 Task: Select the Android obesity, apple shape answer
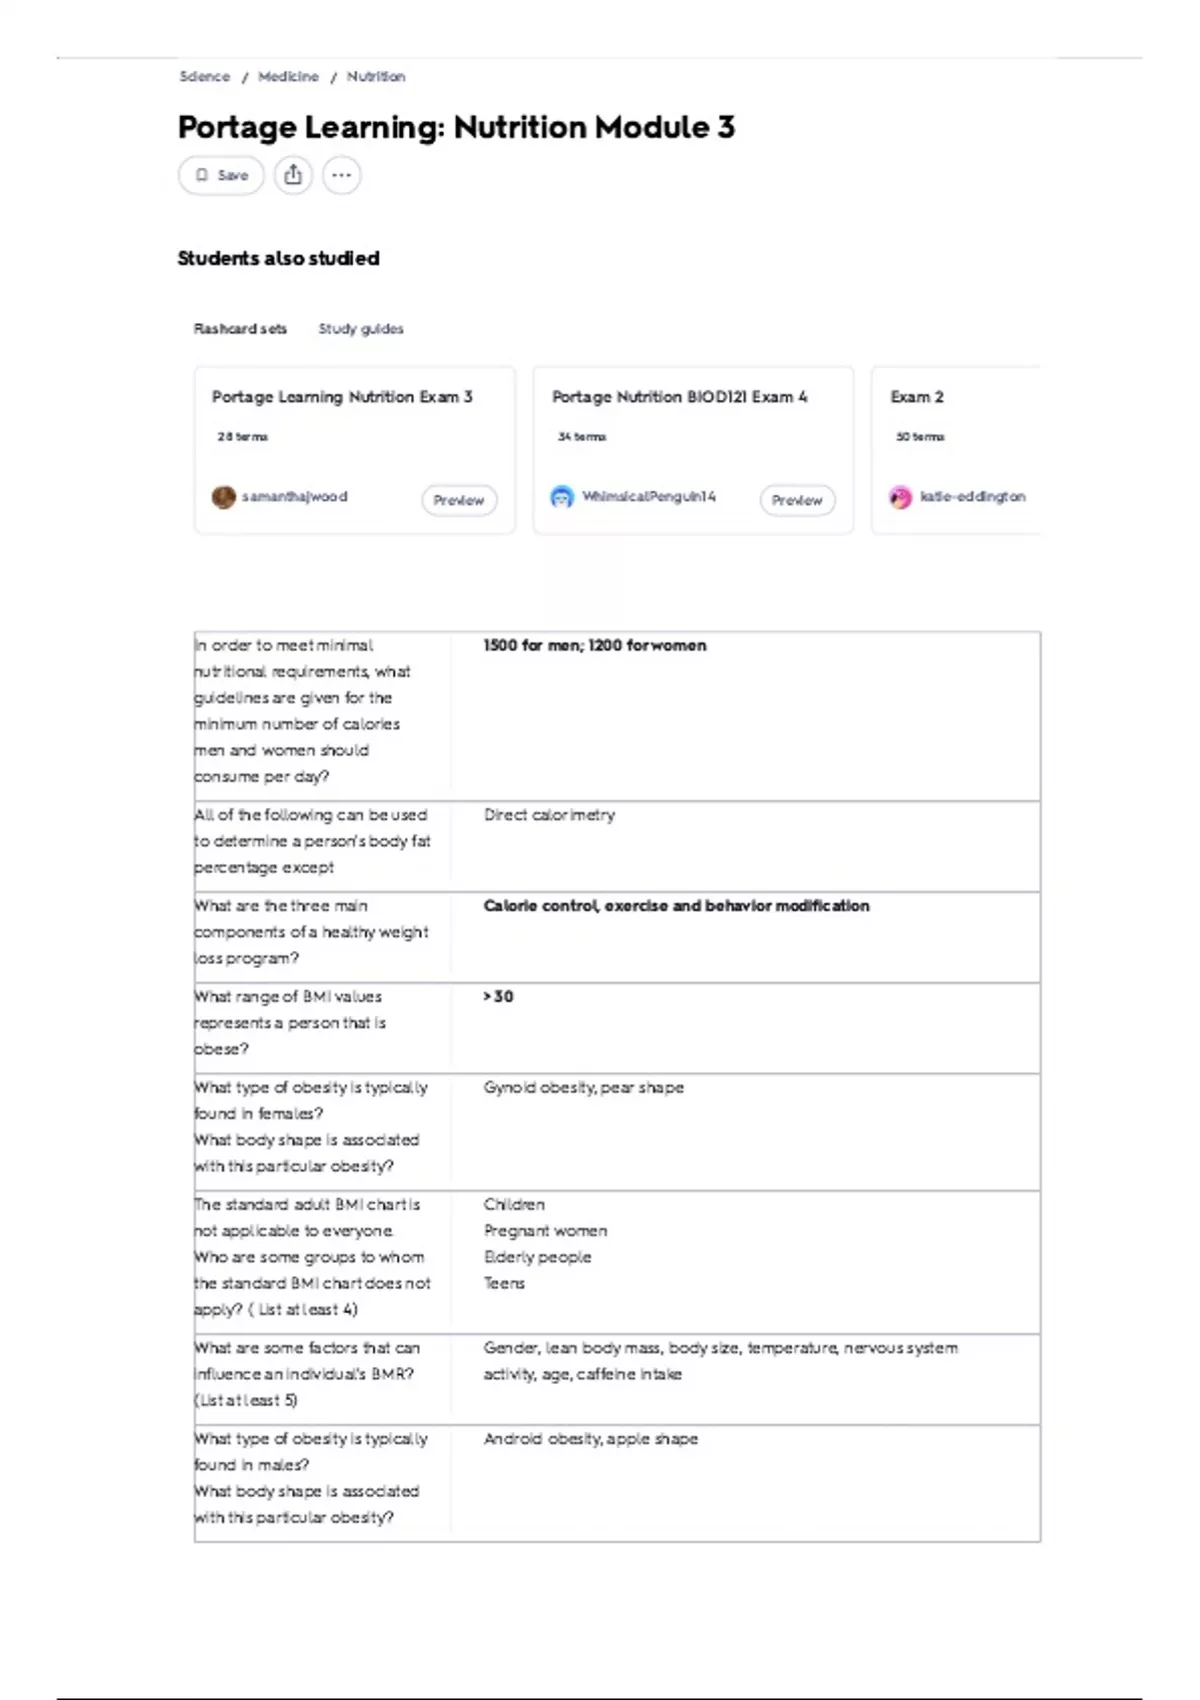[591, 1439]
